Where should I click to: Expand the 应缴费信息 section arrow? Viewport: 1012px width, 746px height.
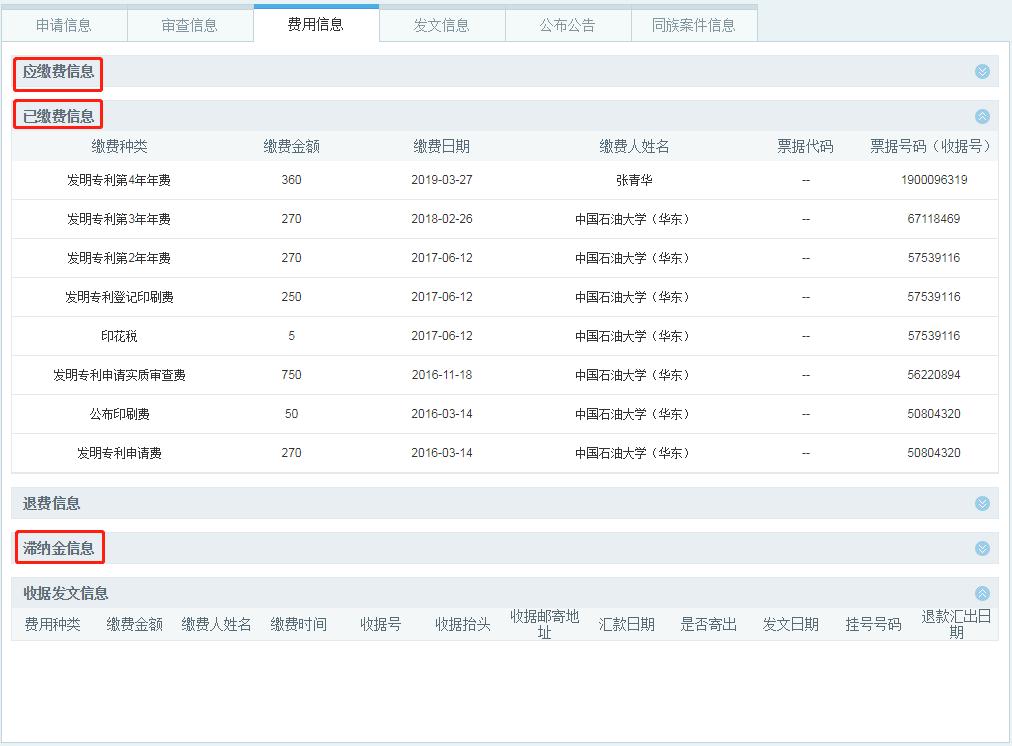(x=982, y=72)
